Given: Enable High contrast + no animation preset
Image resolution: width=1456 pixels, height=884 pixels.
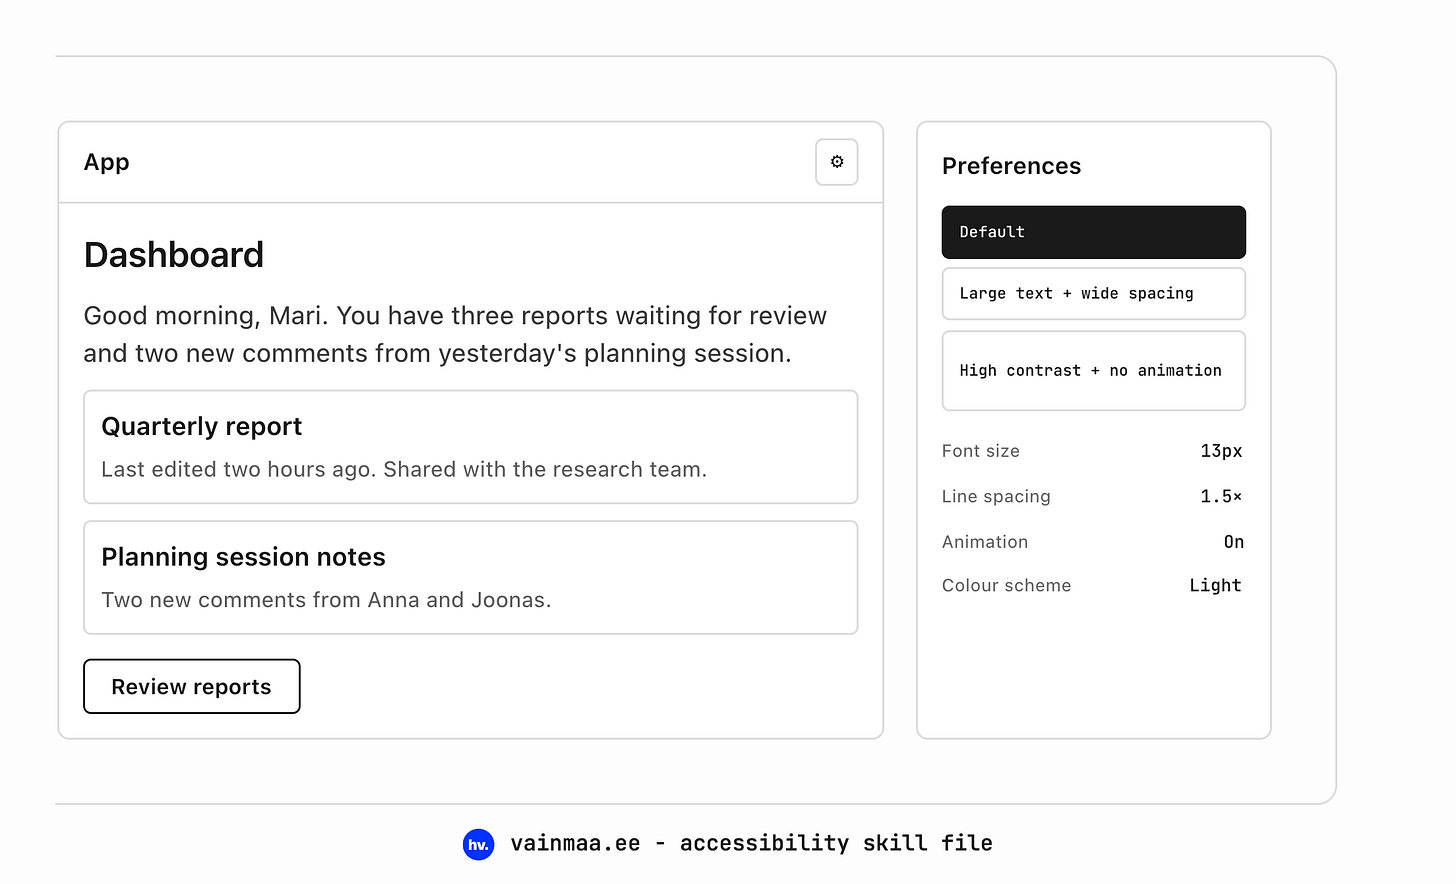Looking at the screenshot, I should click(x=1094, y=370).
